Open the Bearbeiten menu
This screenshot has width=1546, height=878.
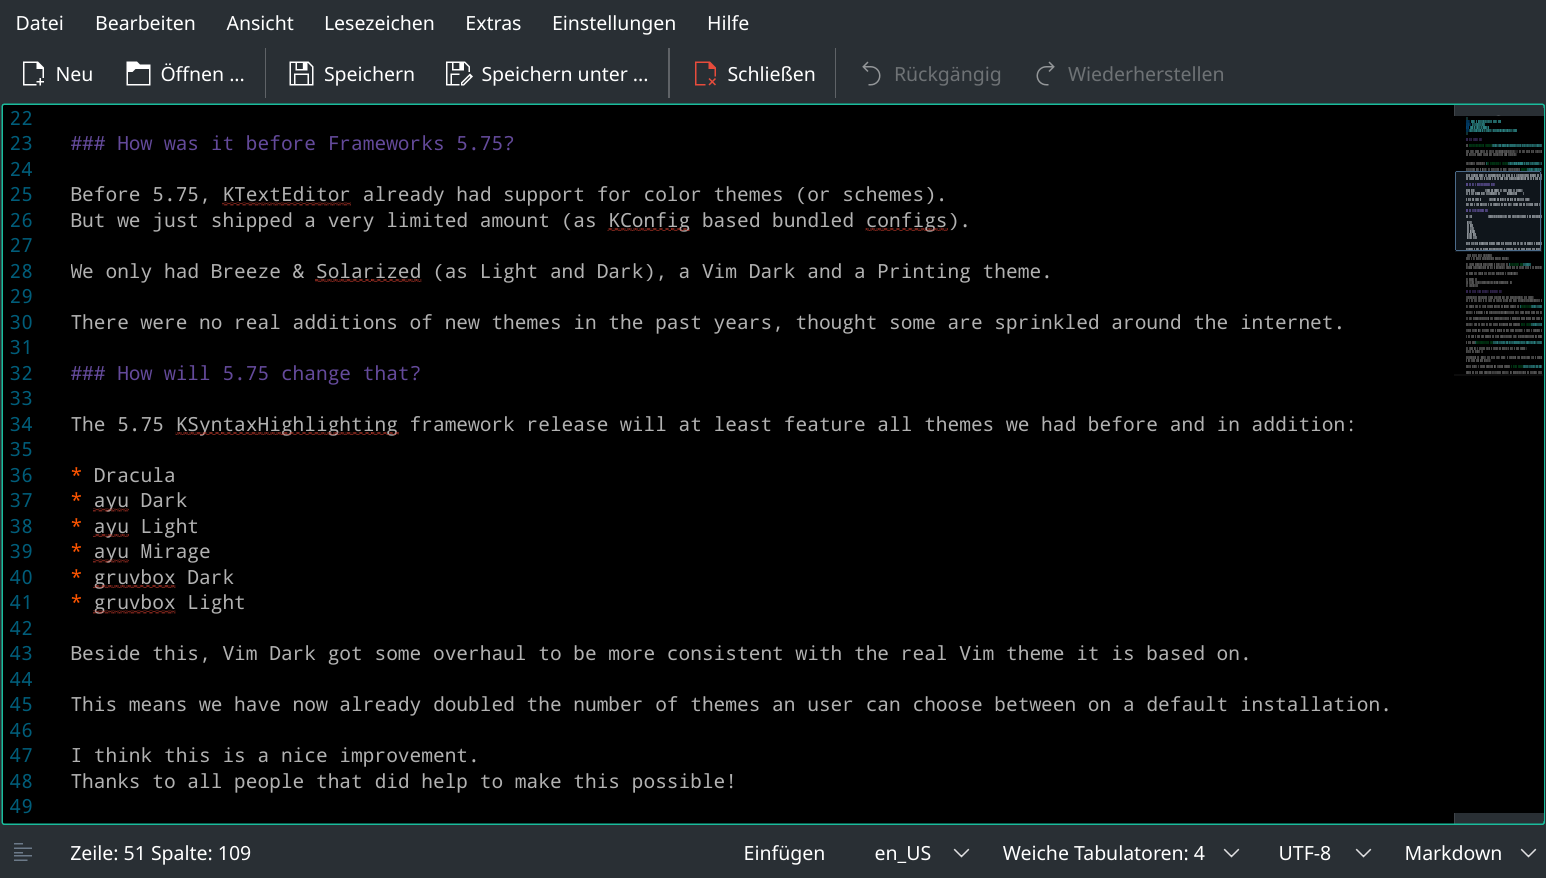coord(145,23)
